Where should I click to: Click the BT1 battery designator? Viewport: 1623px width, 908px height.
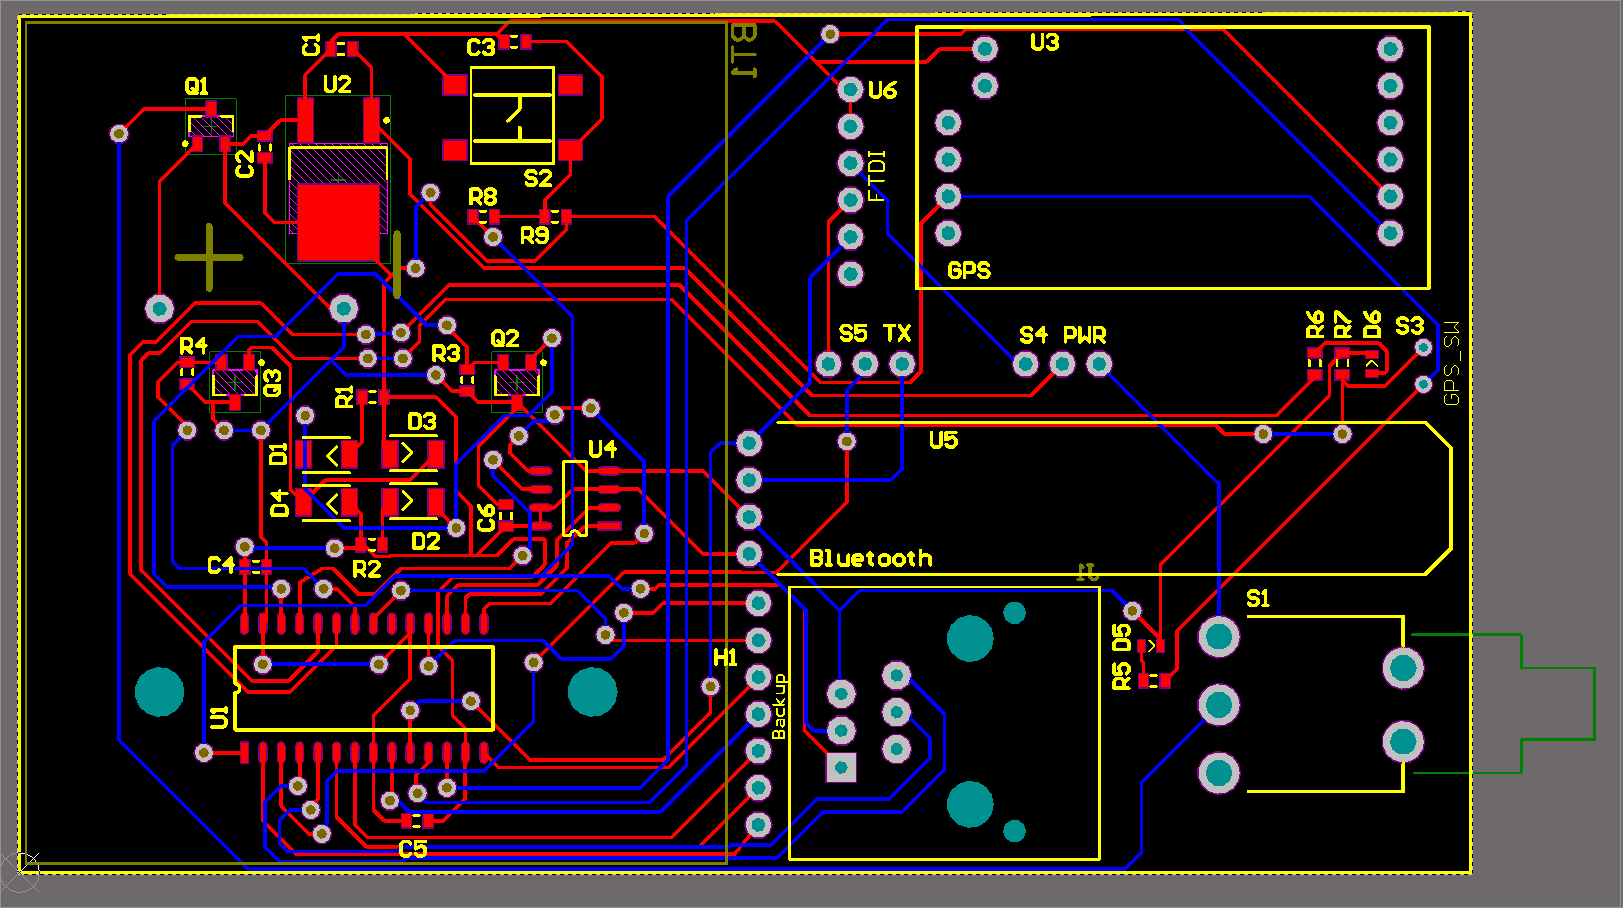(x=744, y=51)
